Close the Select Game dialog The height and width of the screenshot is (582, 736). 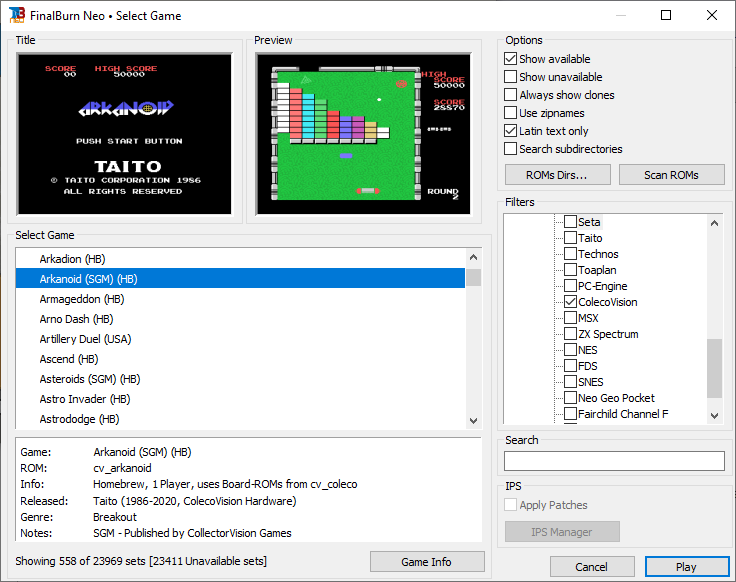(712, 15)
